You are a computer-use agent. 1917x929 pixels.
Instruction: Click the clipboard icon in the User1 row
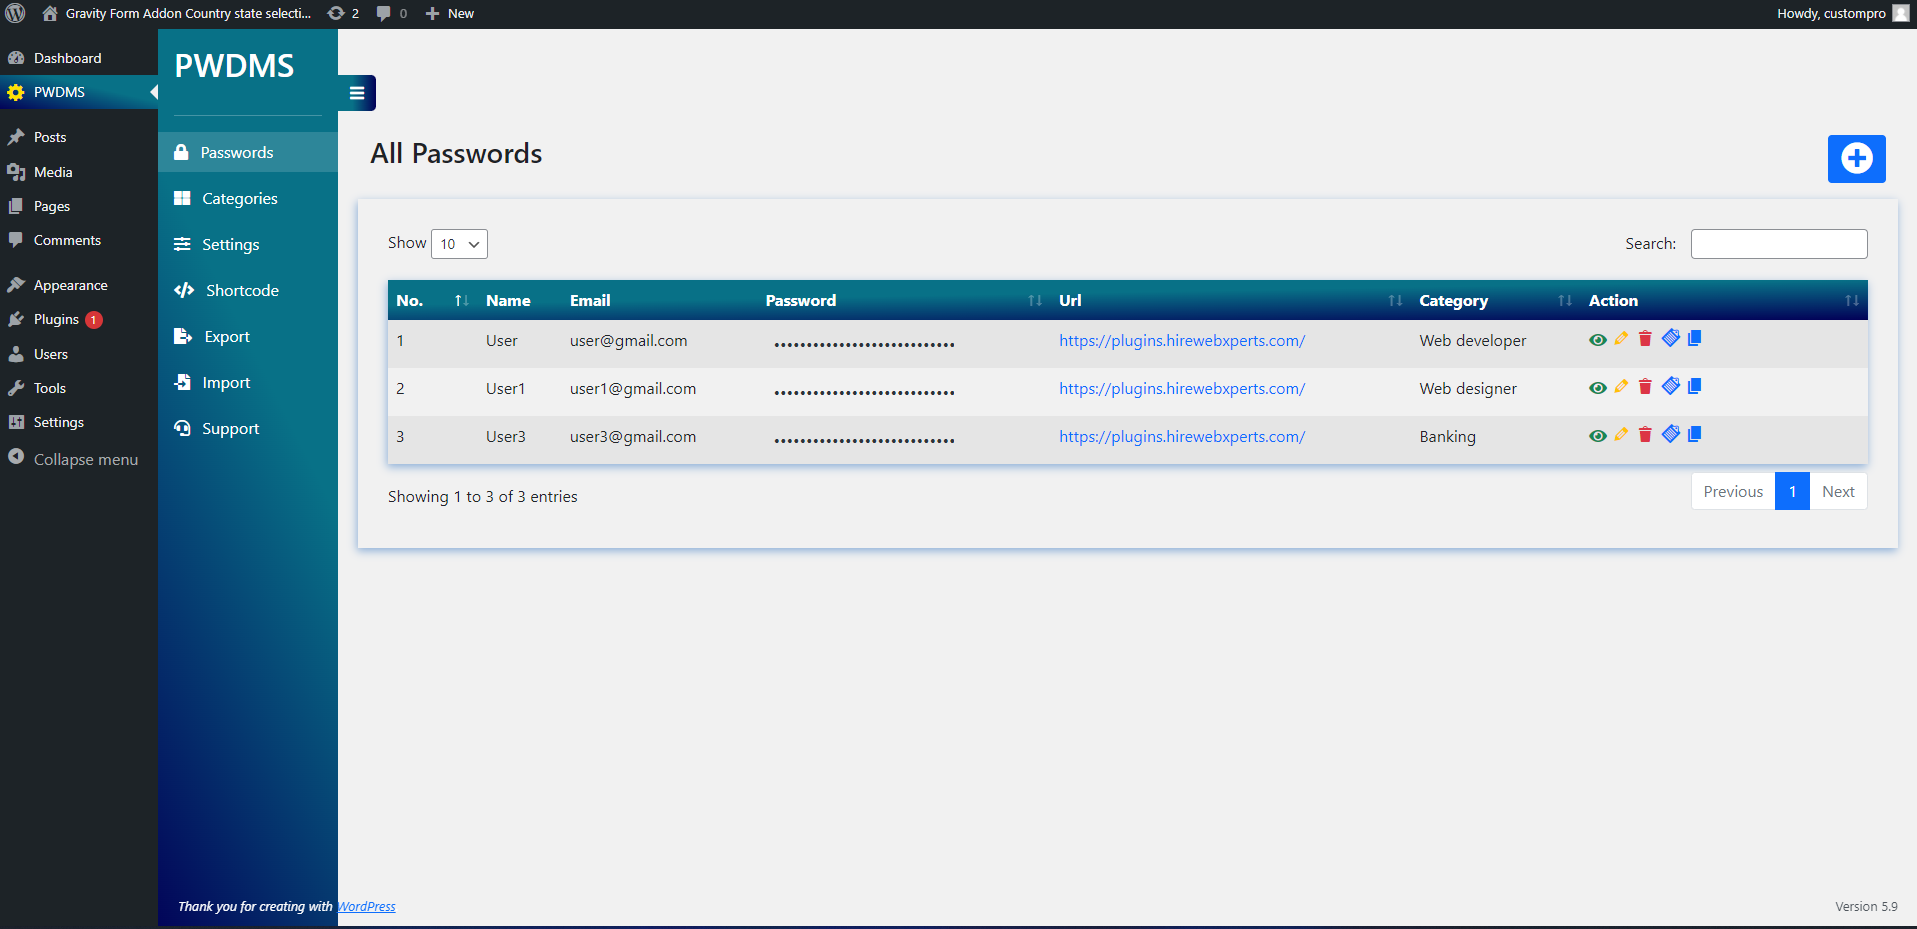pos(1671,386)
